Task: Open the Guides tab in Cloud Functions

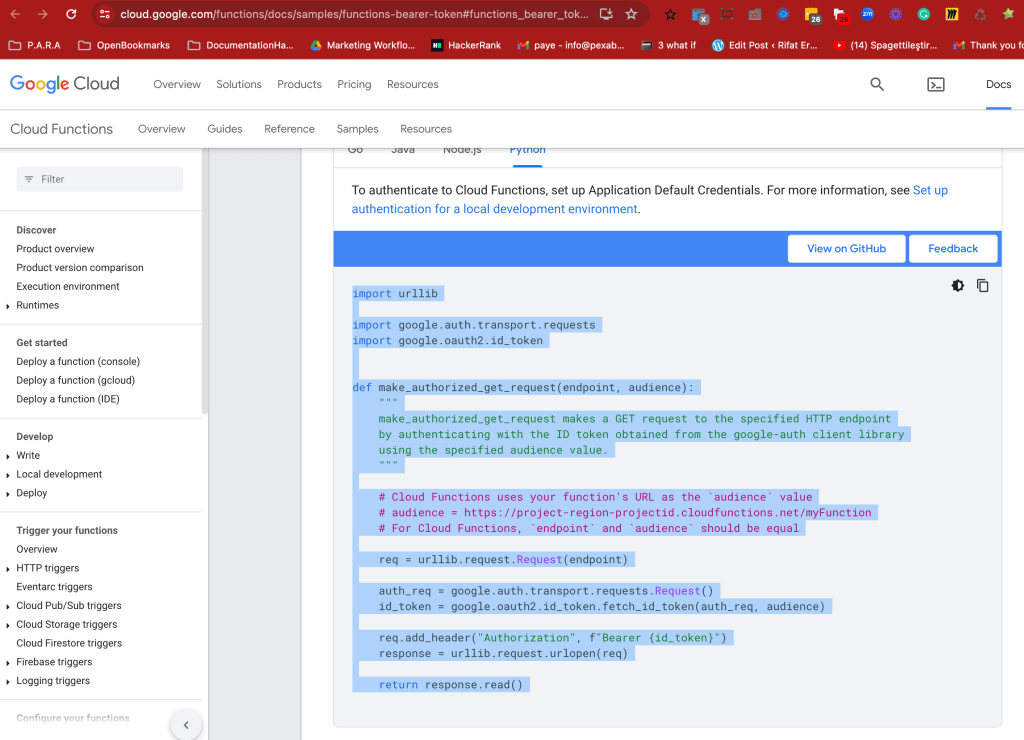Action: coord(225,129)
